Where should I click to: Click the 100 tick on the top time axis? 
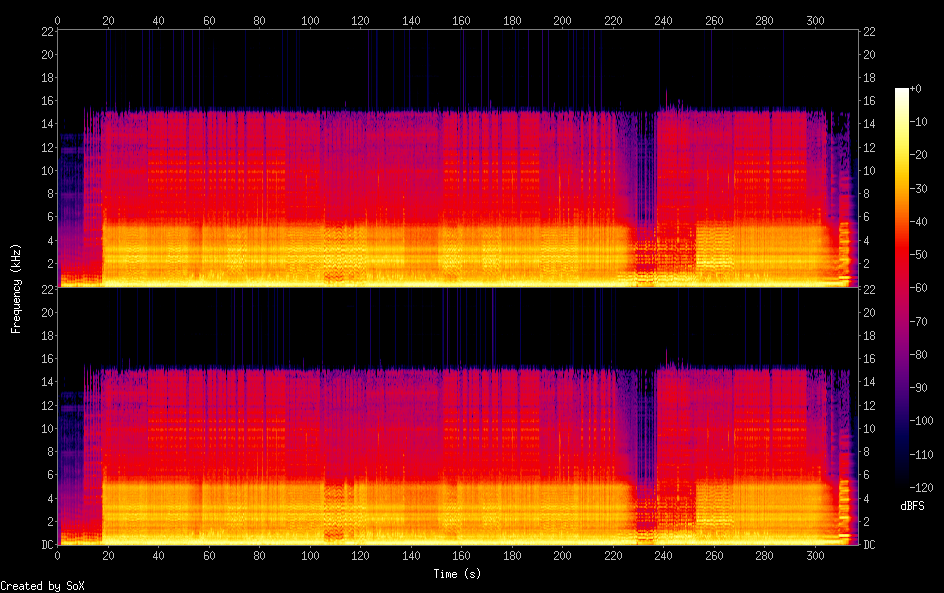pos(310,20)
